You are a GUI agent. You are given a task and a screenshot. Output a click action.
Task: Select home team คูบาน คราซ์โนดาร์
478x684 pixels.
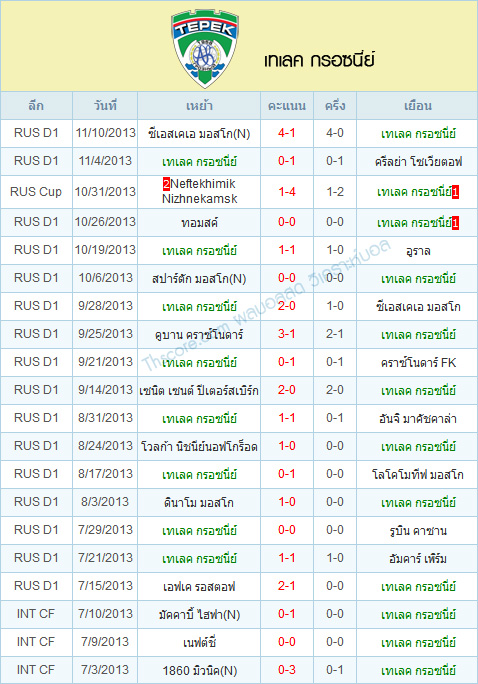(x=199, y=335)
